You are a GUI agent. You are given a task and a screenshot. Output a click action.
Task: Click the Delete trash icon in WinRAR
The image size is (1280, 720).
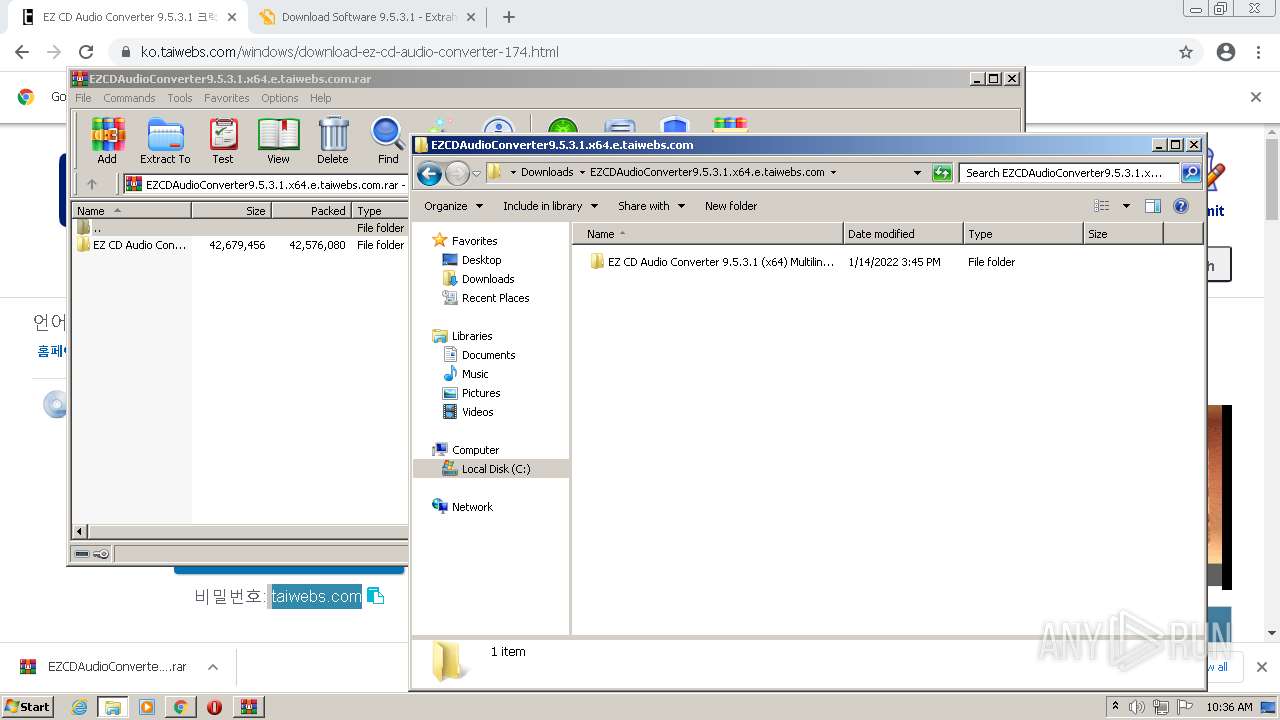333,140
